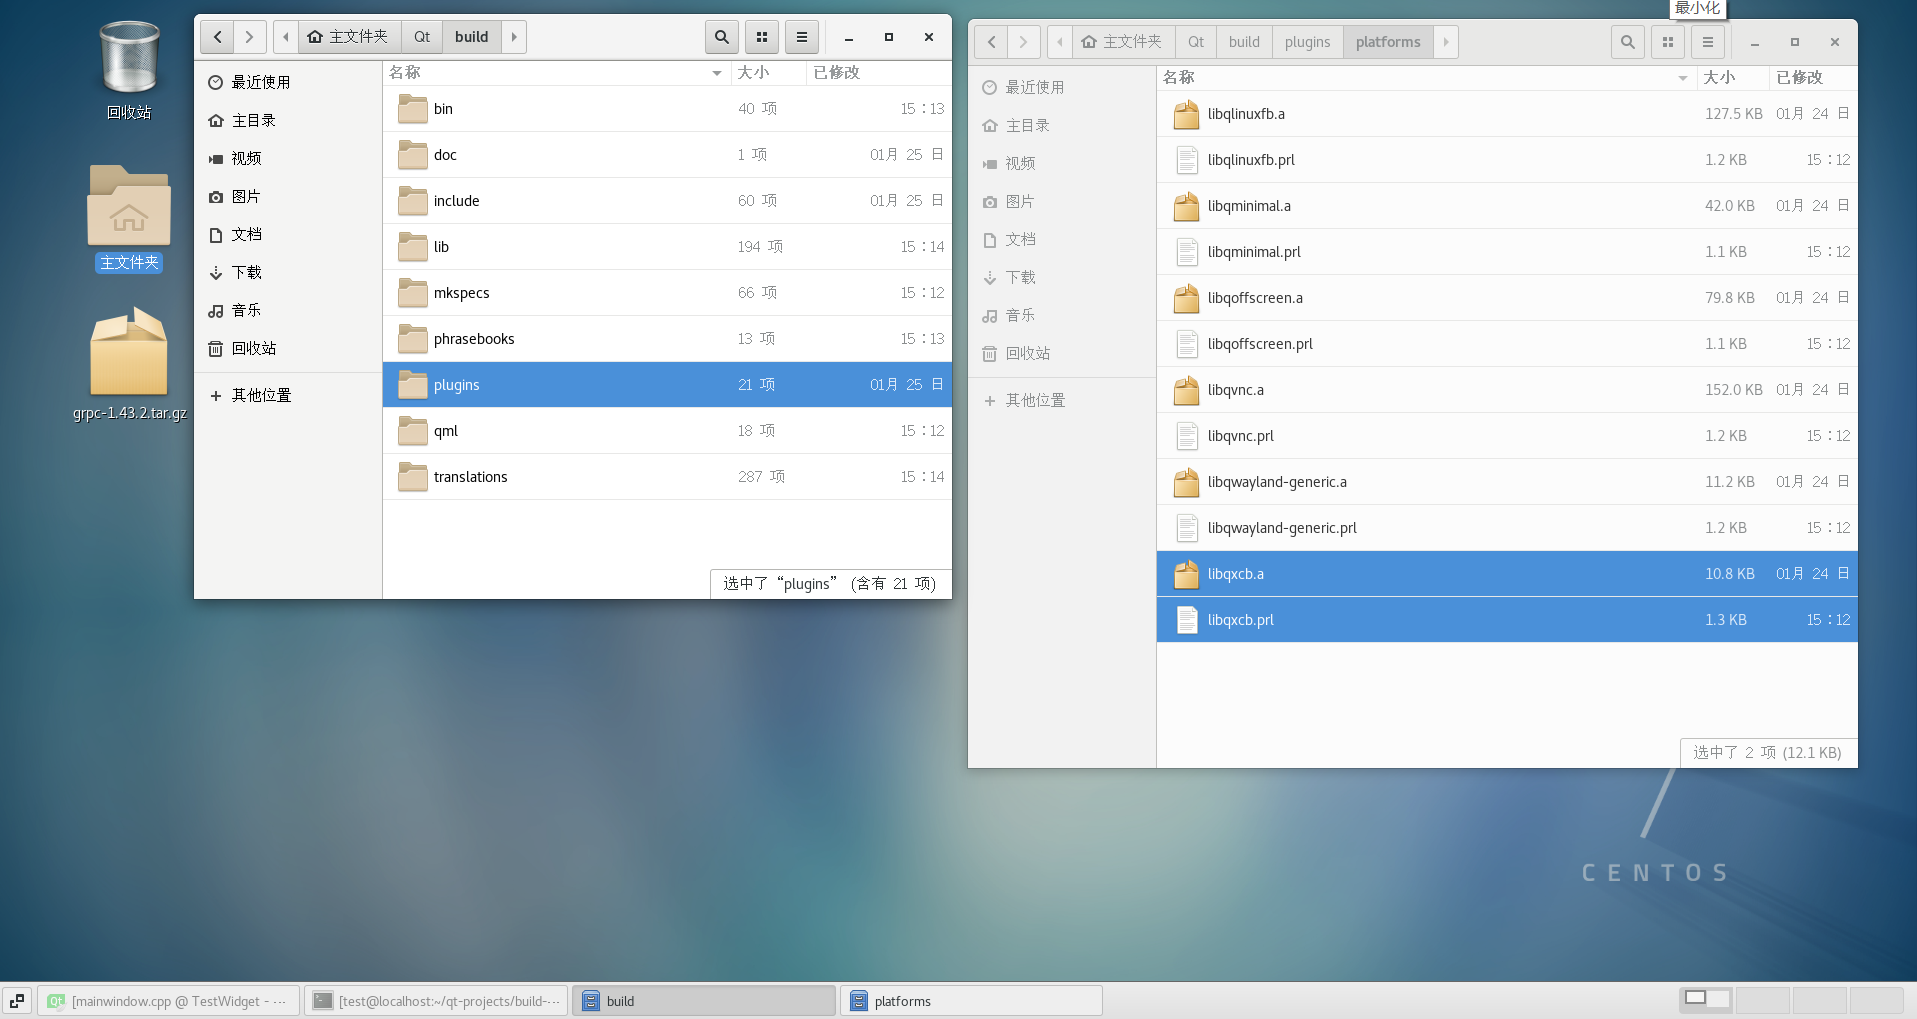1917x1019 pixels.
Task: Select 下载 in the build window sidebar
Action: pos(247,272)
